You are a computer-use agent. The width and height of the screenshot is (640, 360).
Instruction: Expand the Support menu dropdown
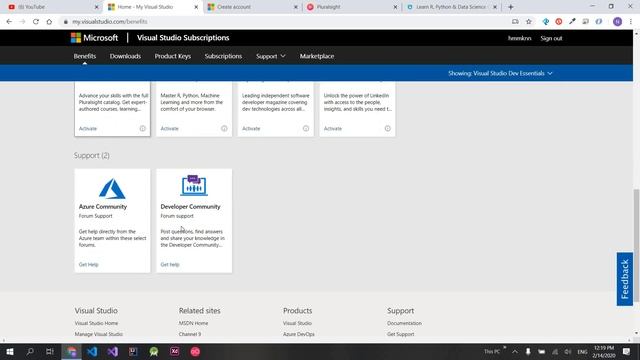click(271, 56)
